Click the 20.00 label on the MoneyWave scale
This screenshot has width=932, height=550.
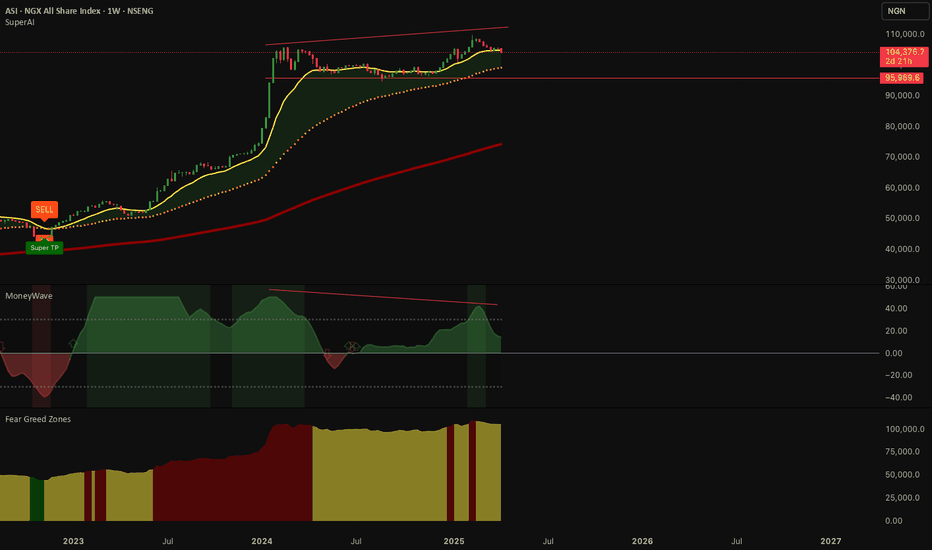896,331
